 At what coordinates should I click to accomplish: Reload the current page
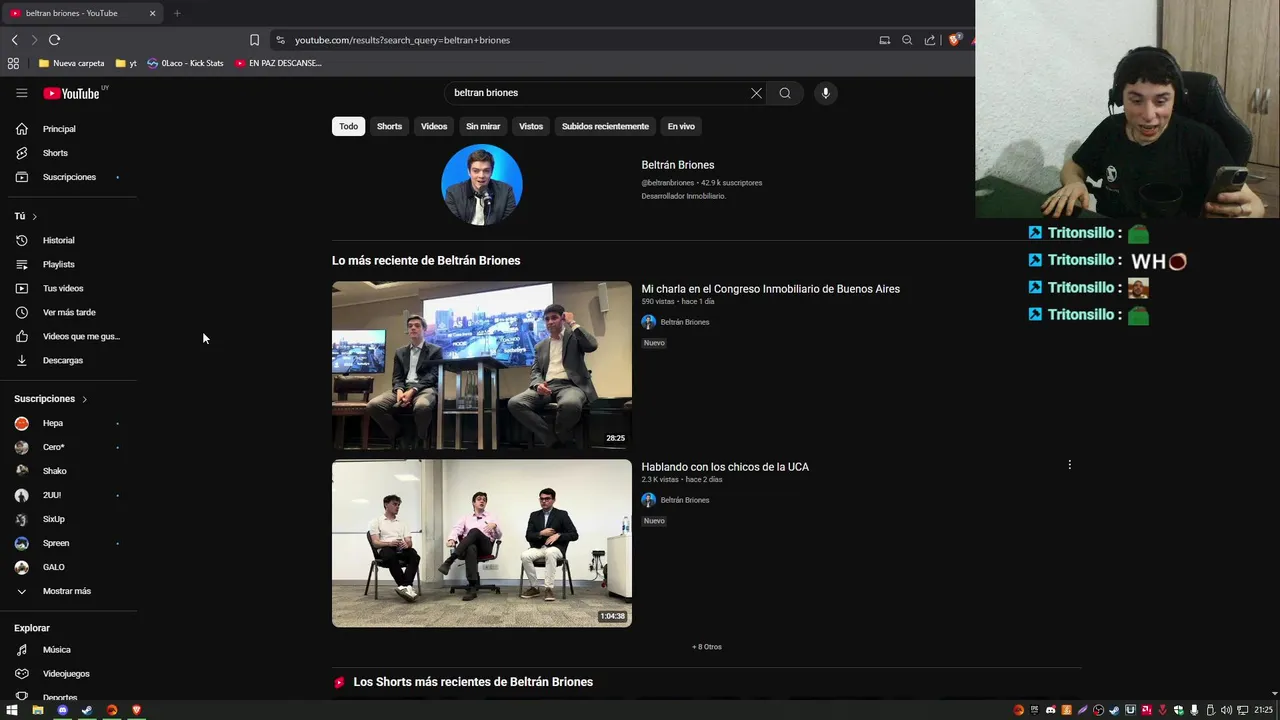coord(54,40)
